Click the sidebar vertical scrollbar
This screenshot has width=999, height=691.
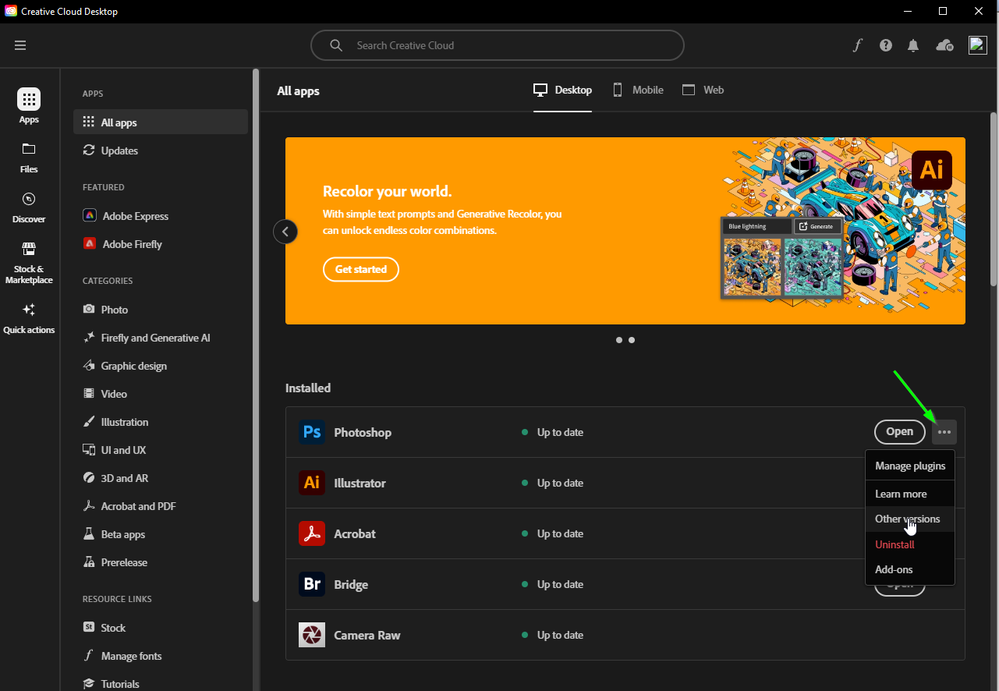coord(256,334)
